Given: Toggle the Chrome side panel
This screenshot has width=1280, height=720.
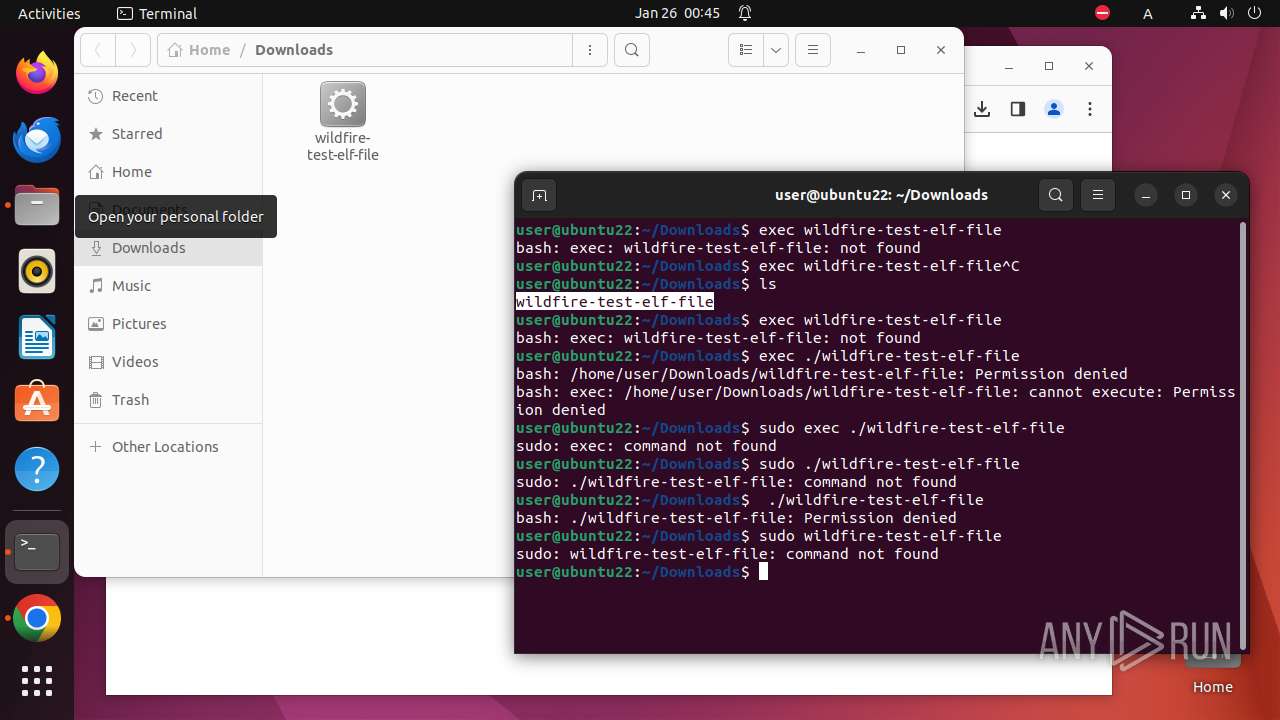Looking at the screenshot, I should 1018,109.
